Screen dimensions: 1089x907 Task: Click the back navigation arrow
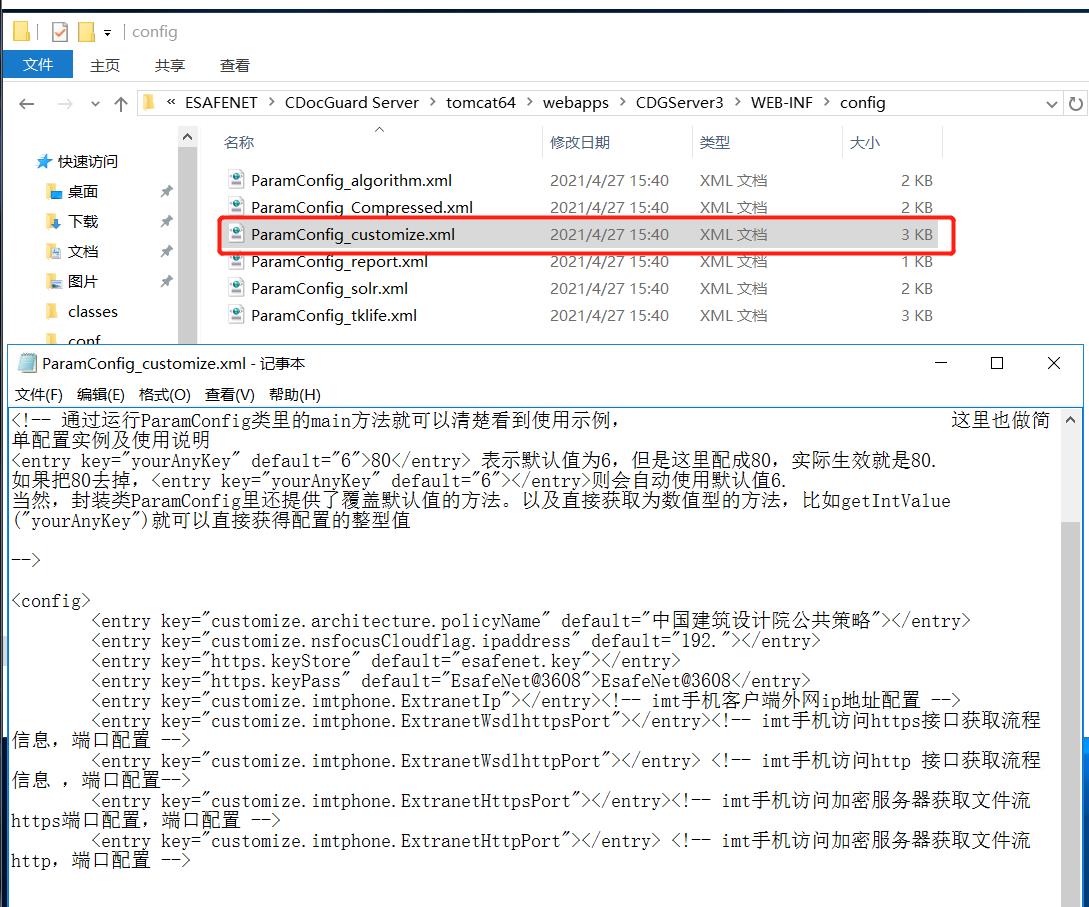tap(27, 103)
